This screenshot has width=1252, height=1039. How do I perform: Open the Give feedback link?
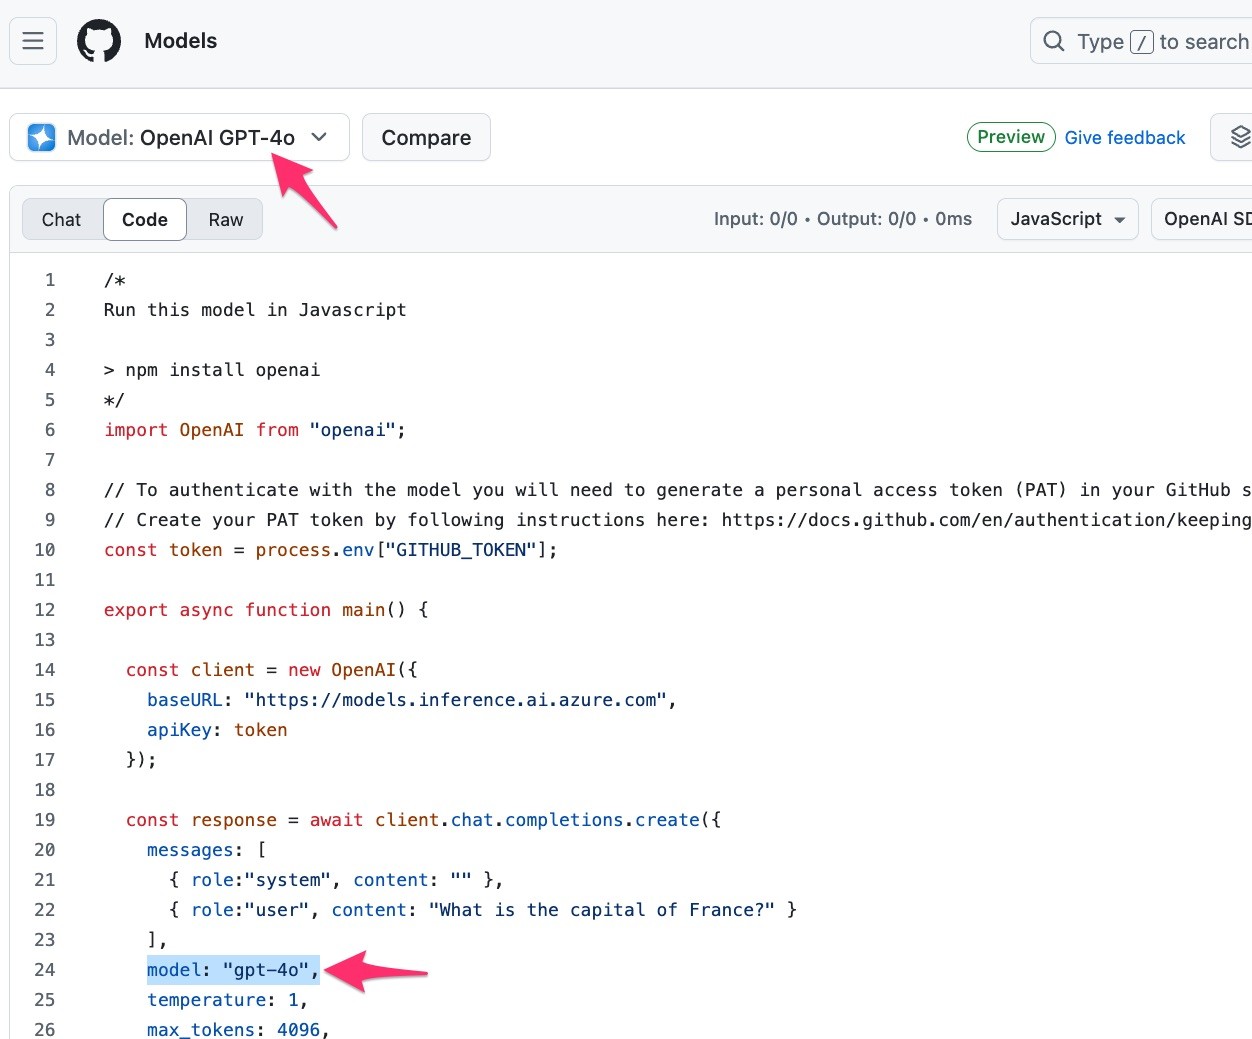[1125, 137]
